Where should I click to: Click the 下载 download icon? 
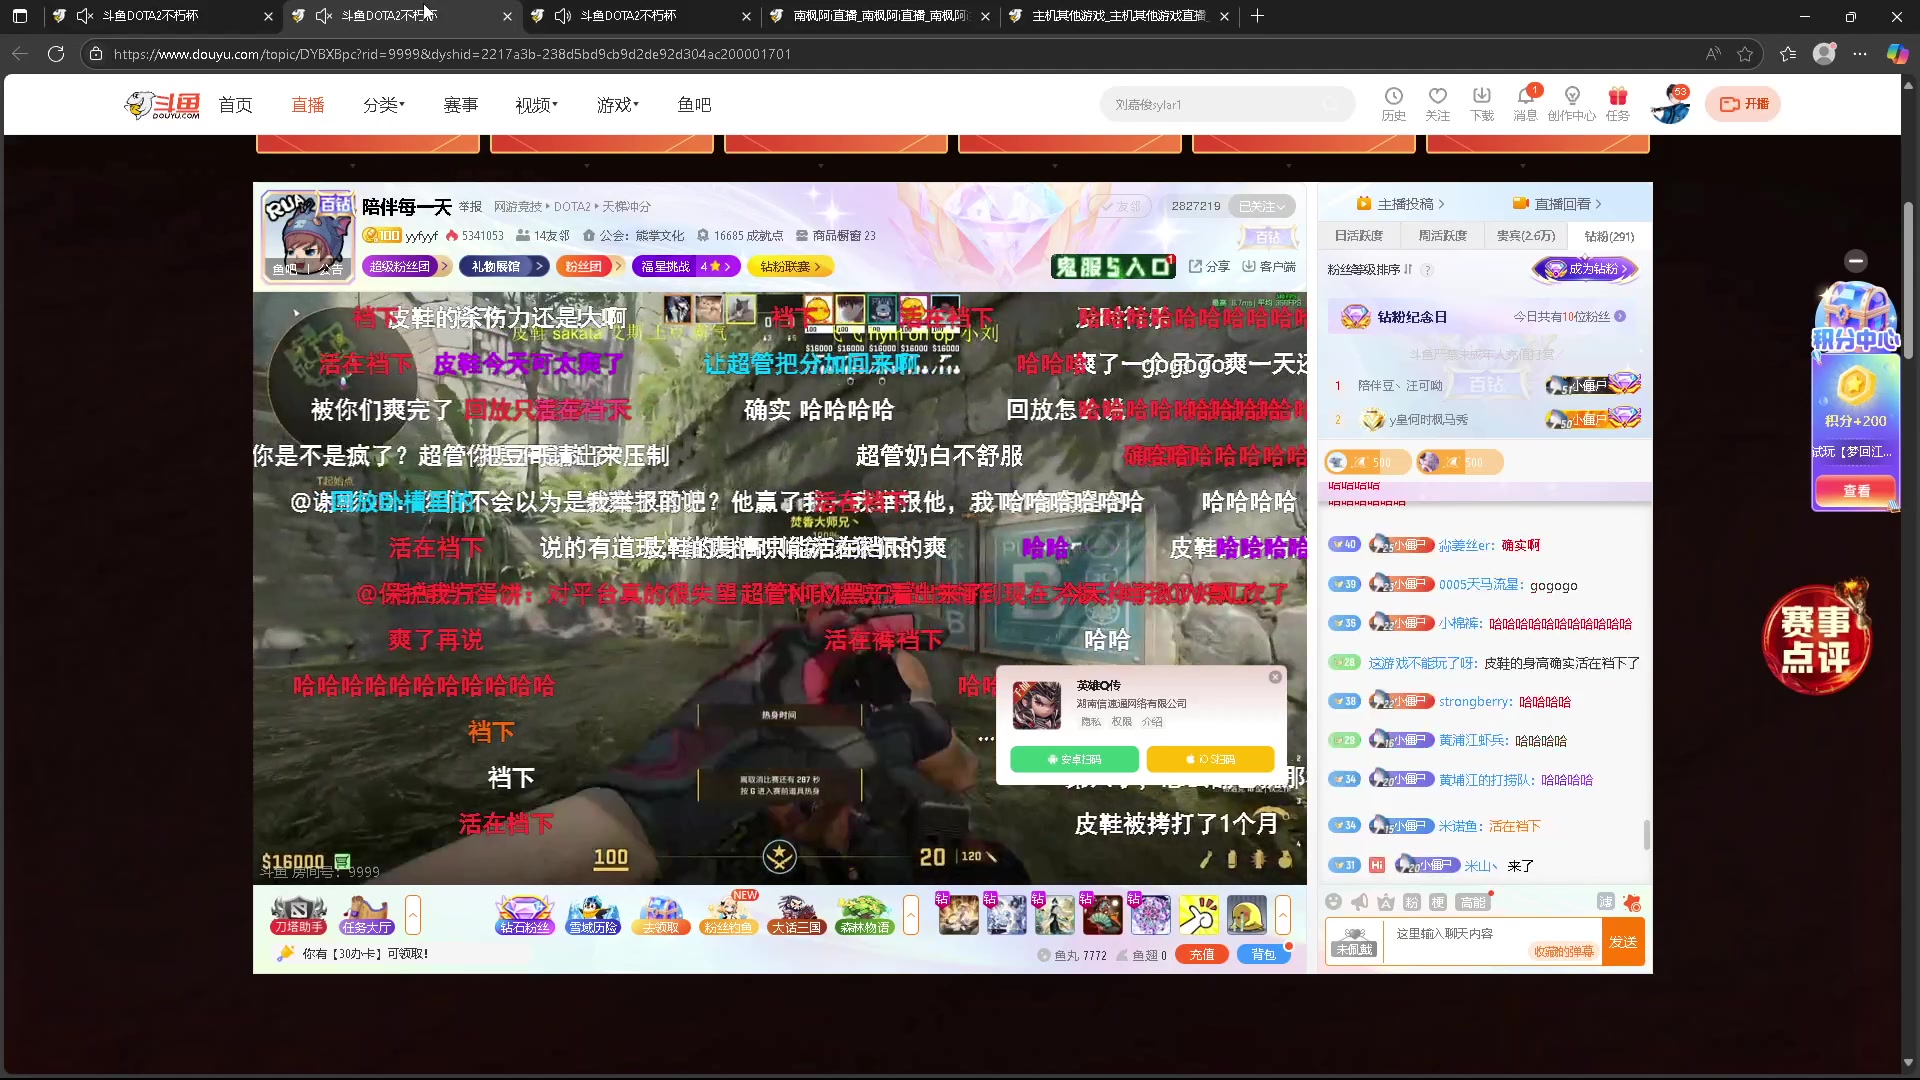click(1482, 104)
